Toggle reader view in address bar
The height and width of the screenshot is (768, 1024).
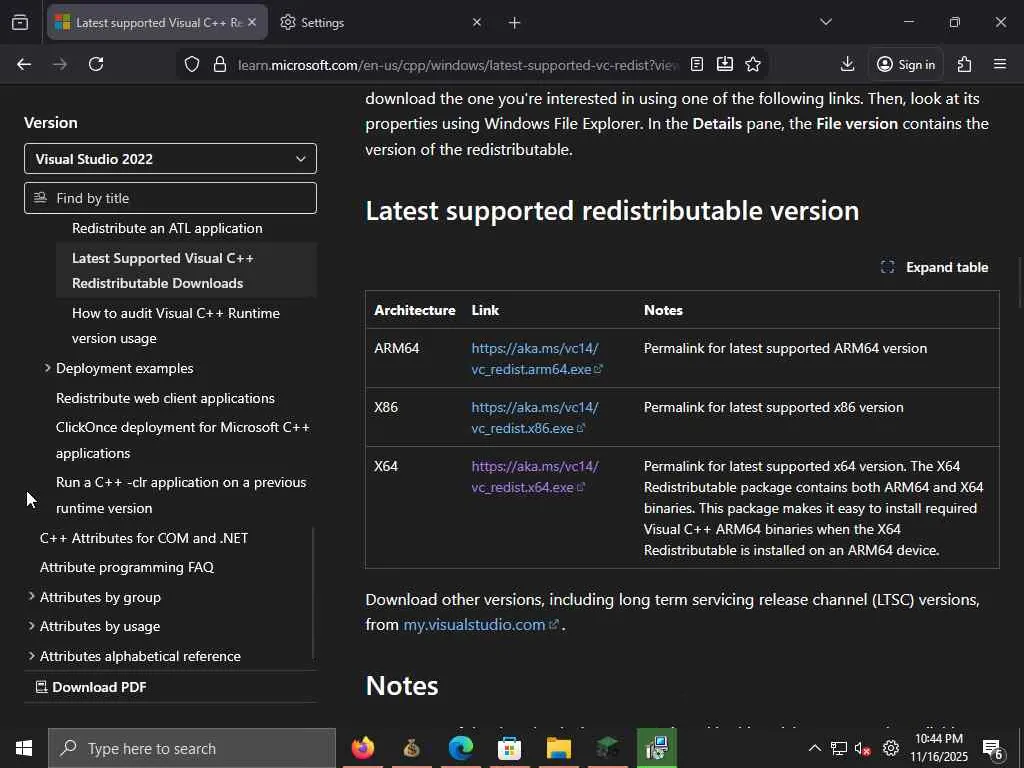[x=697, y=64]
